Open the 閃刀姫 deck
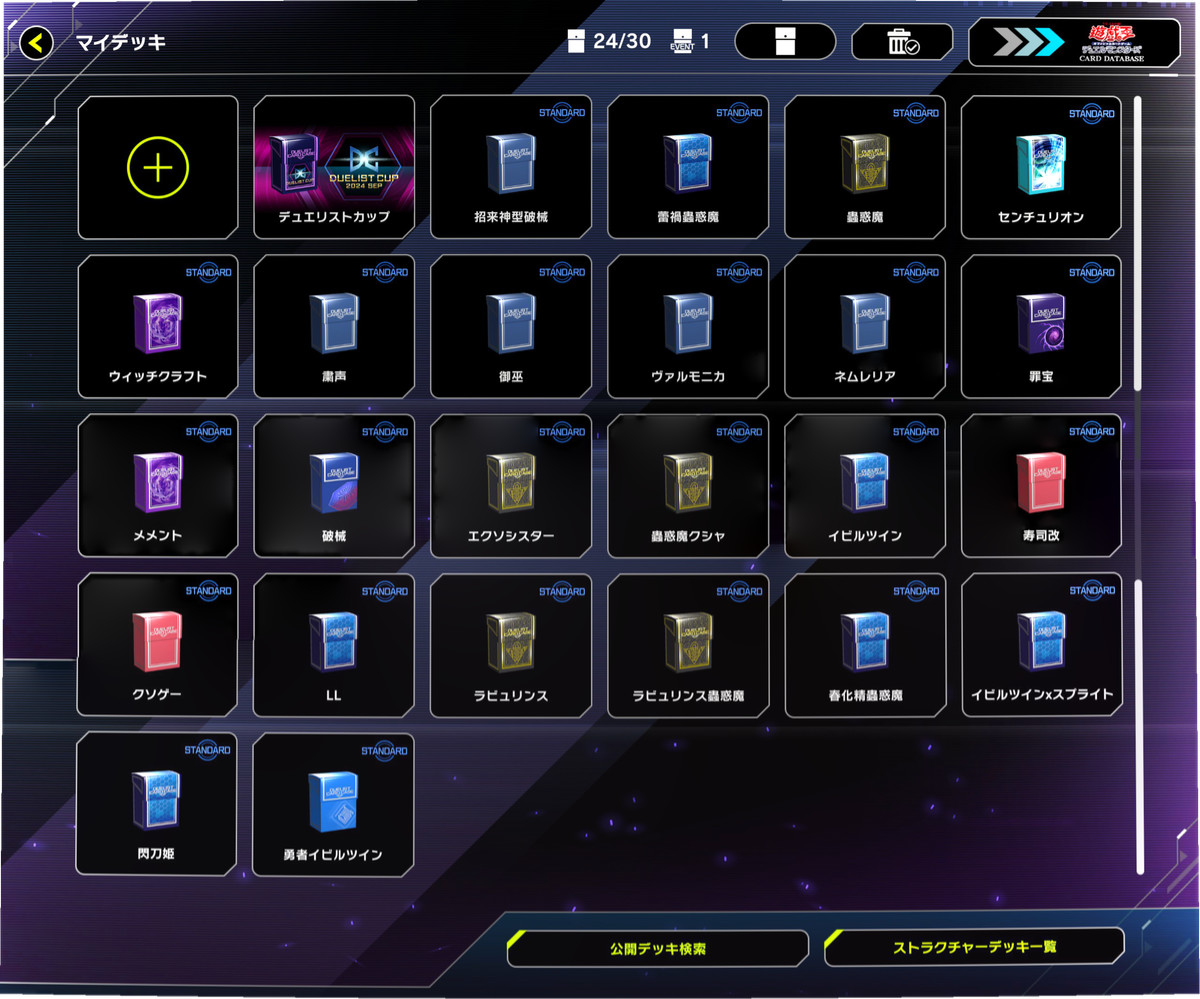1200x999 pixels. click(x=158, y=804)
